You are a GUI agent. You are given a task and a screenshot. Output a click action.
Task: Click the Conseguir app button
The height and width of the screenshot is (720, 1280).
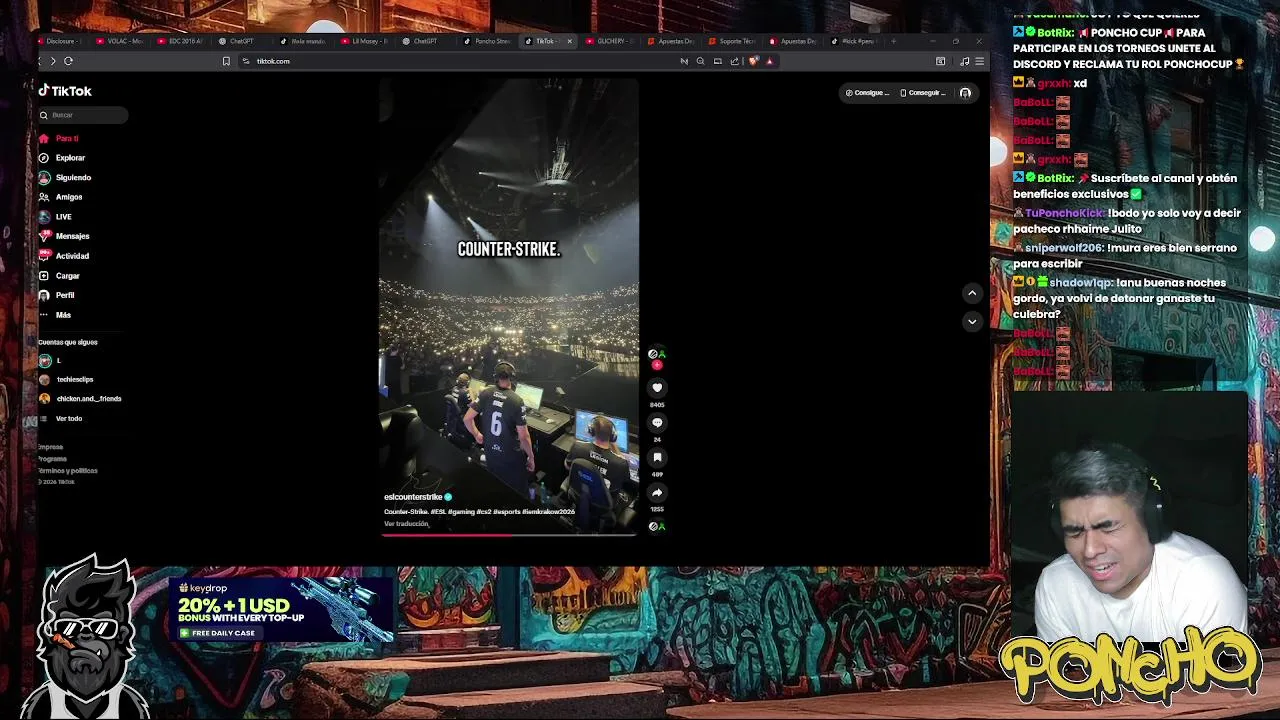pos(922,93)
